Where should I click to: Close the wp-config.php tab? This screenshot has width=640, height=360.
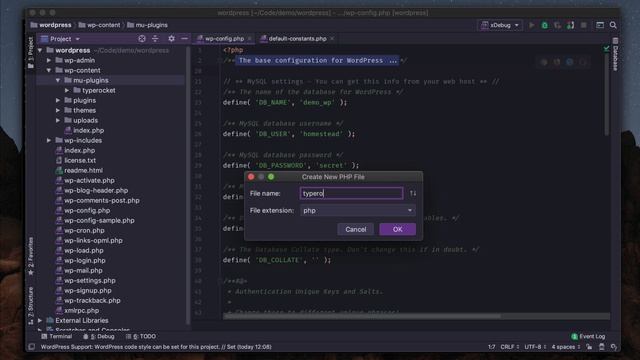(x=250, y=39)
